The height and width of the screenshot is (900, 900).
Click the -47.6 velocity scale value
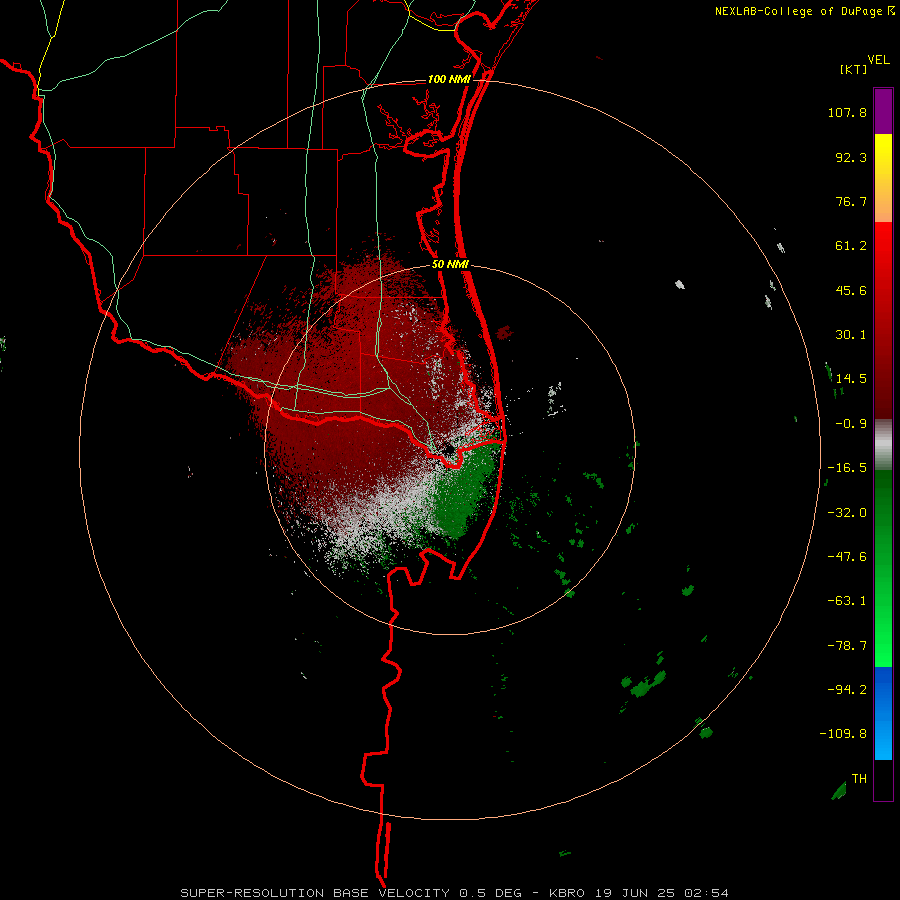pyautogui.click(x=847, y=557)
